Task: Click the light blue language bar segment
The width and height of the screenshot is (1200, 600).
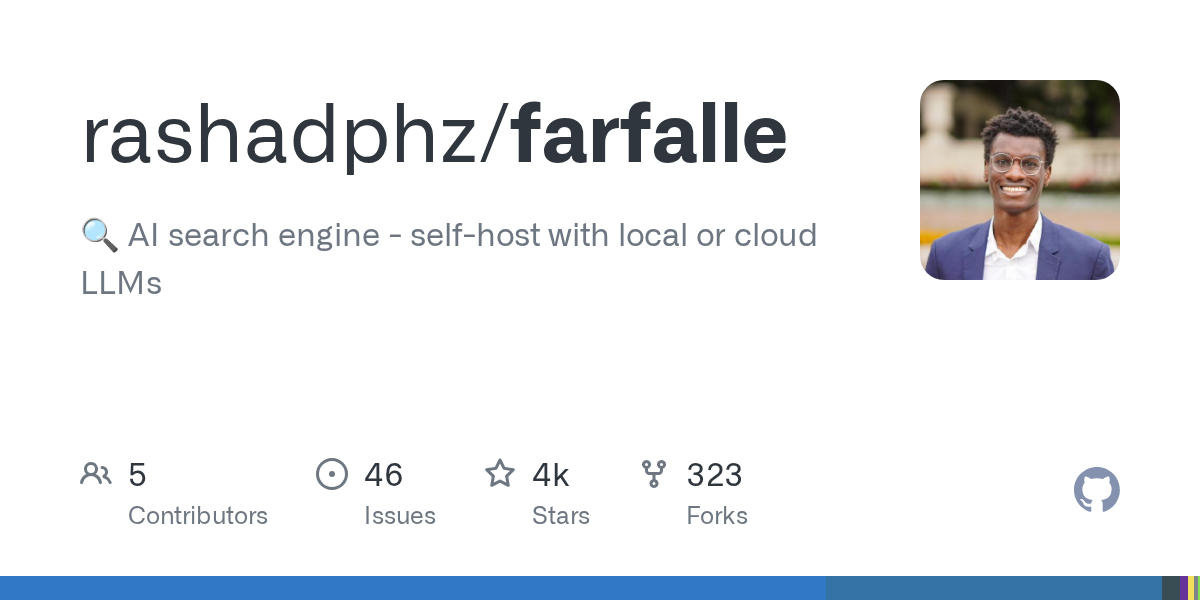Action: 413,588
